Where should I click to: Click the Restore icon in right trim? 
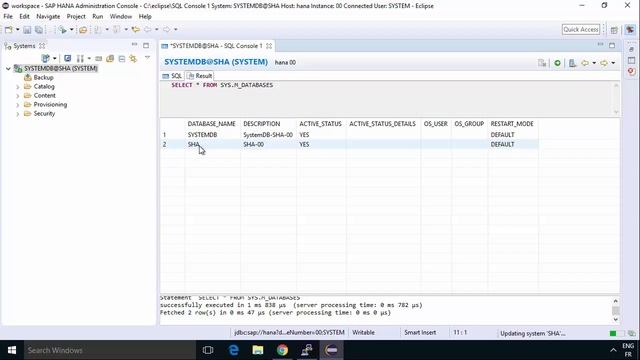(x=631, y=49)
